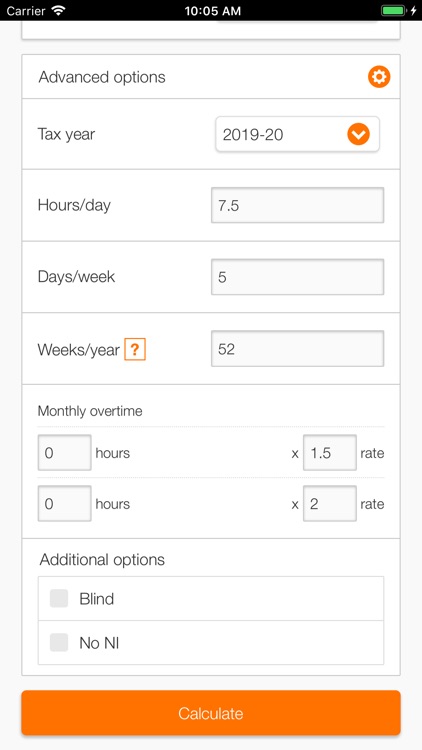Viewport: 422px width, 750px height.
Task: Select the Days/week input field showing 5
Action: [297, 277]
